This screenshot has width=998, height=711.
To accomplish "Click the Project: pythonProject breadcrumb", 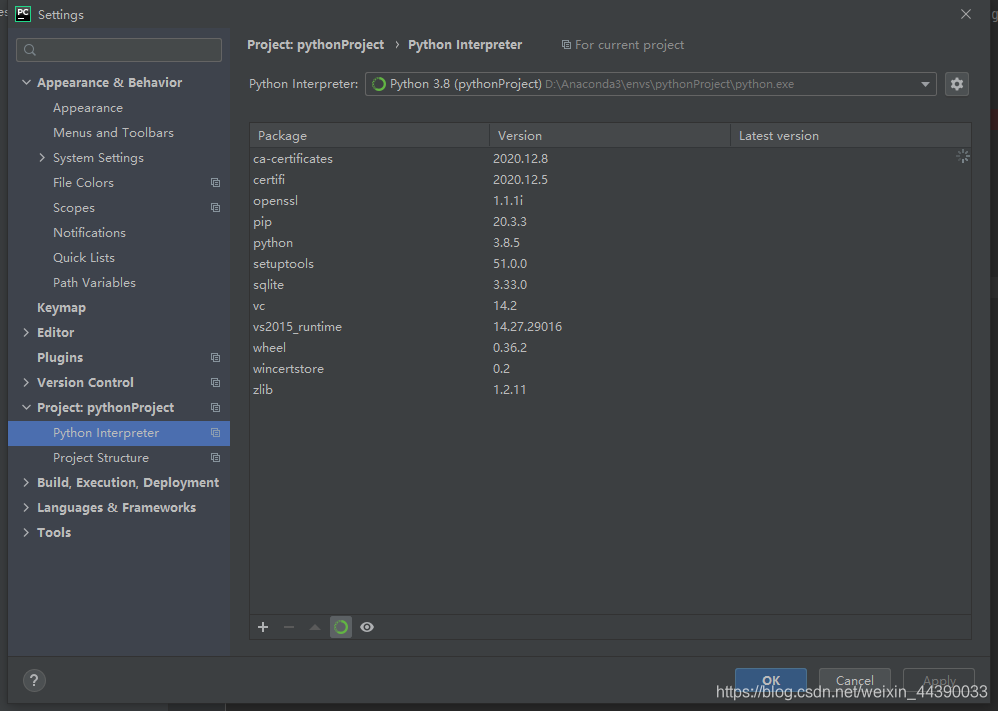I will click(316, 45).
